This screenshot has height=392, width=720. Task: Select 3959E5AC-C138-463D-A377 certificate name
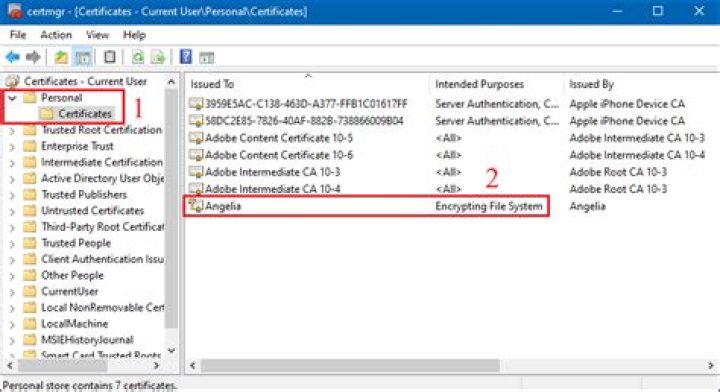point(306,104)
